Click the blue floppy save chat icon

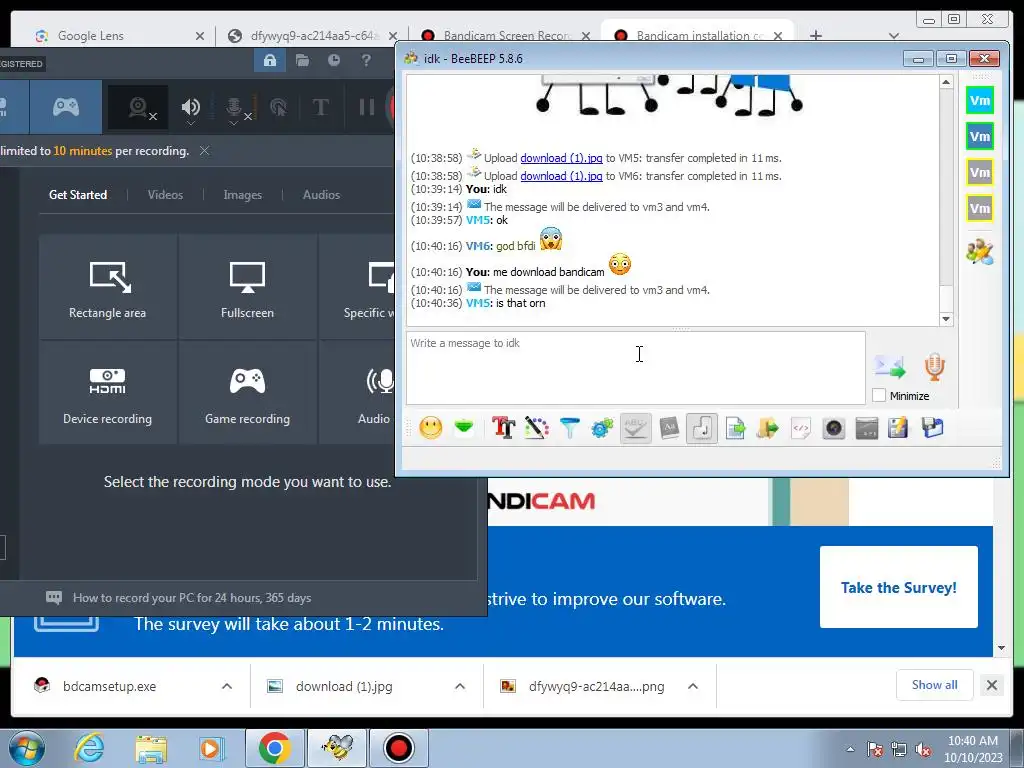pyautogui.click(x=933, y=428)
